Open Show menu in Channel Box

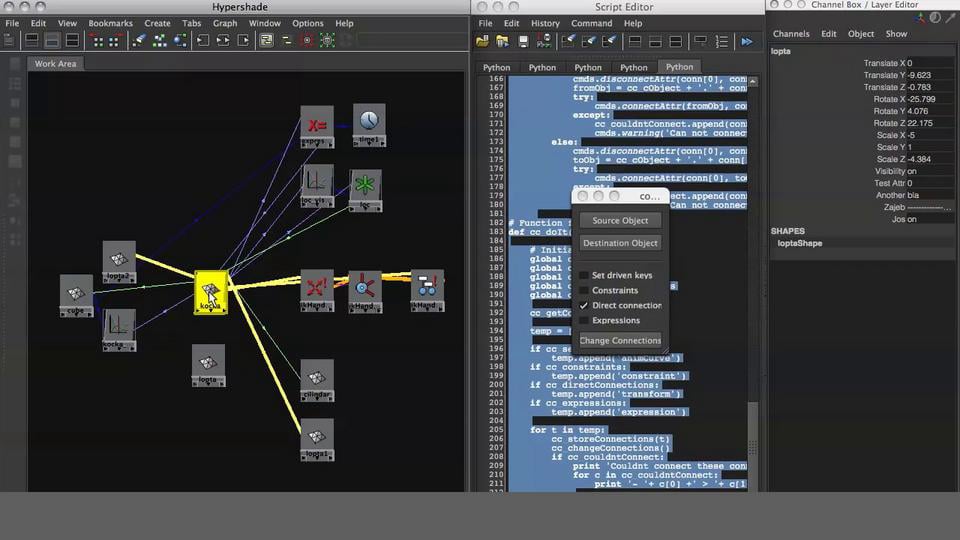(896, 34)
